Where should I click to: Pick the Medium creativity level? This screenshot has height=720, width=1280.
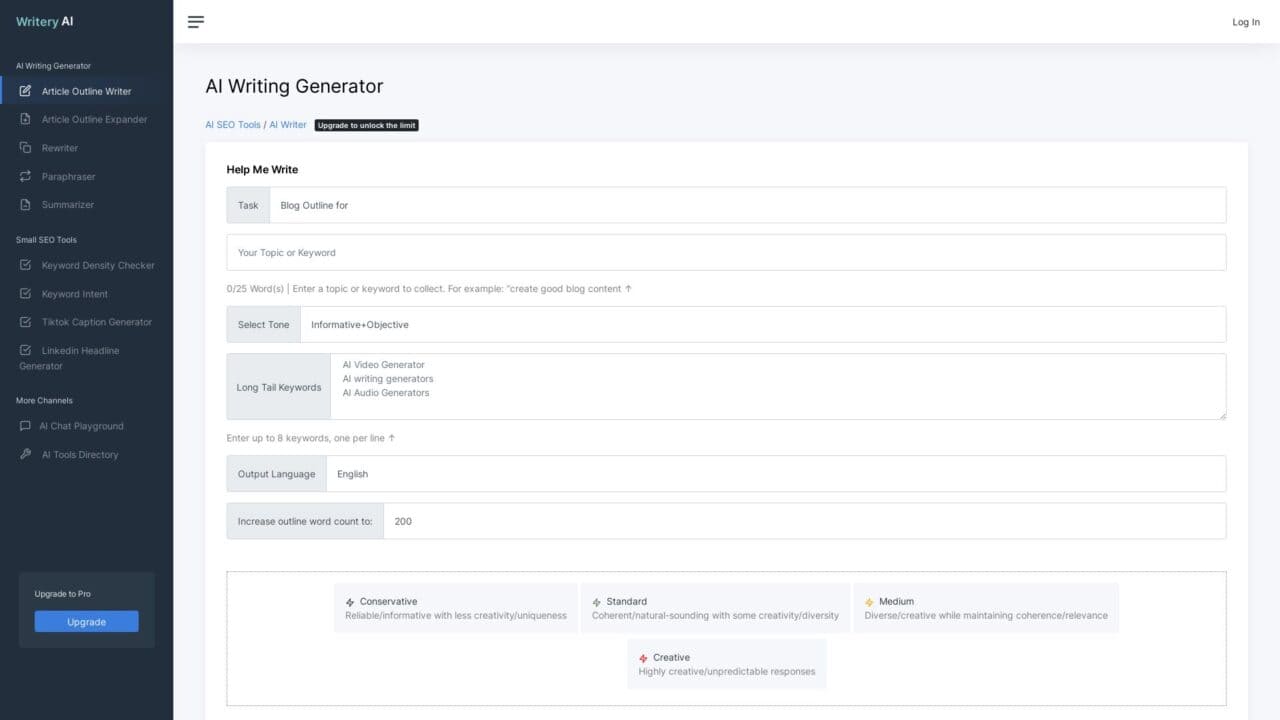986,607
